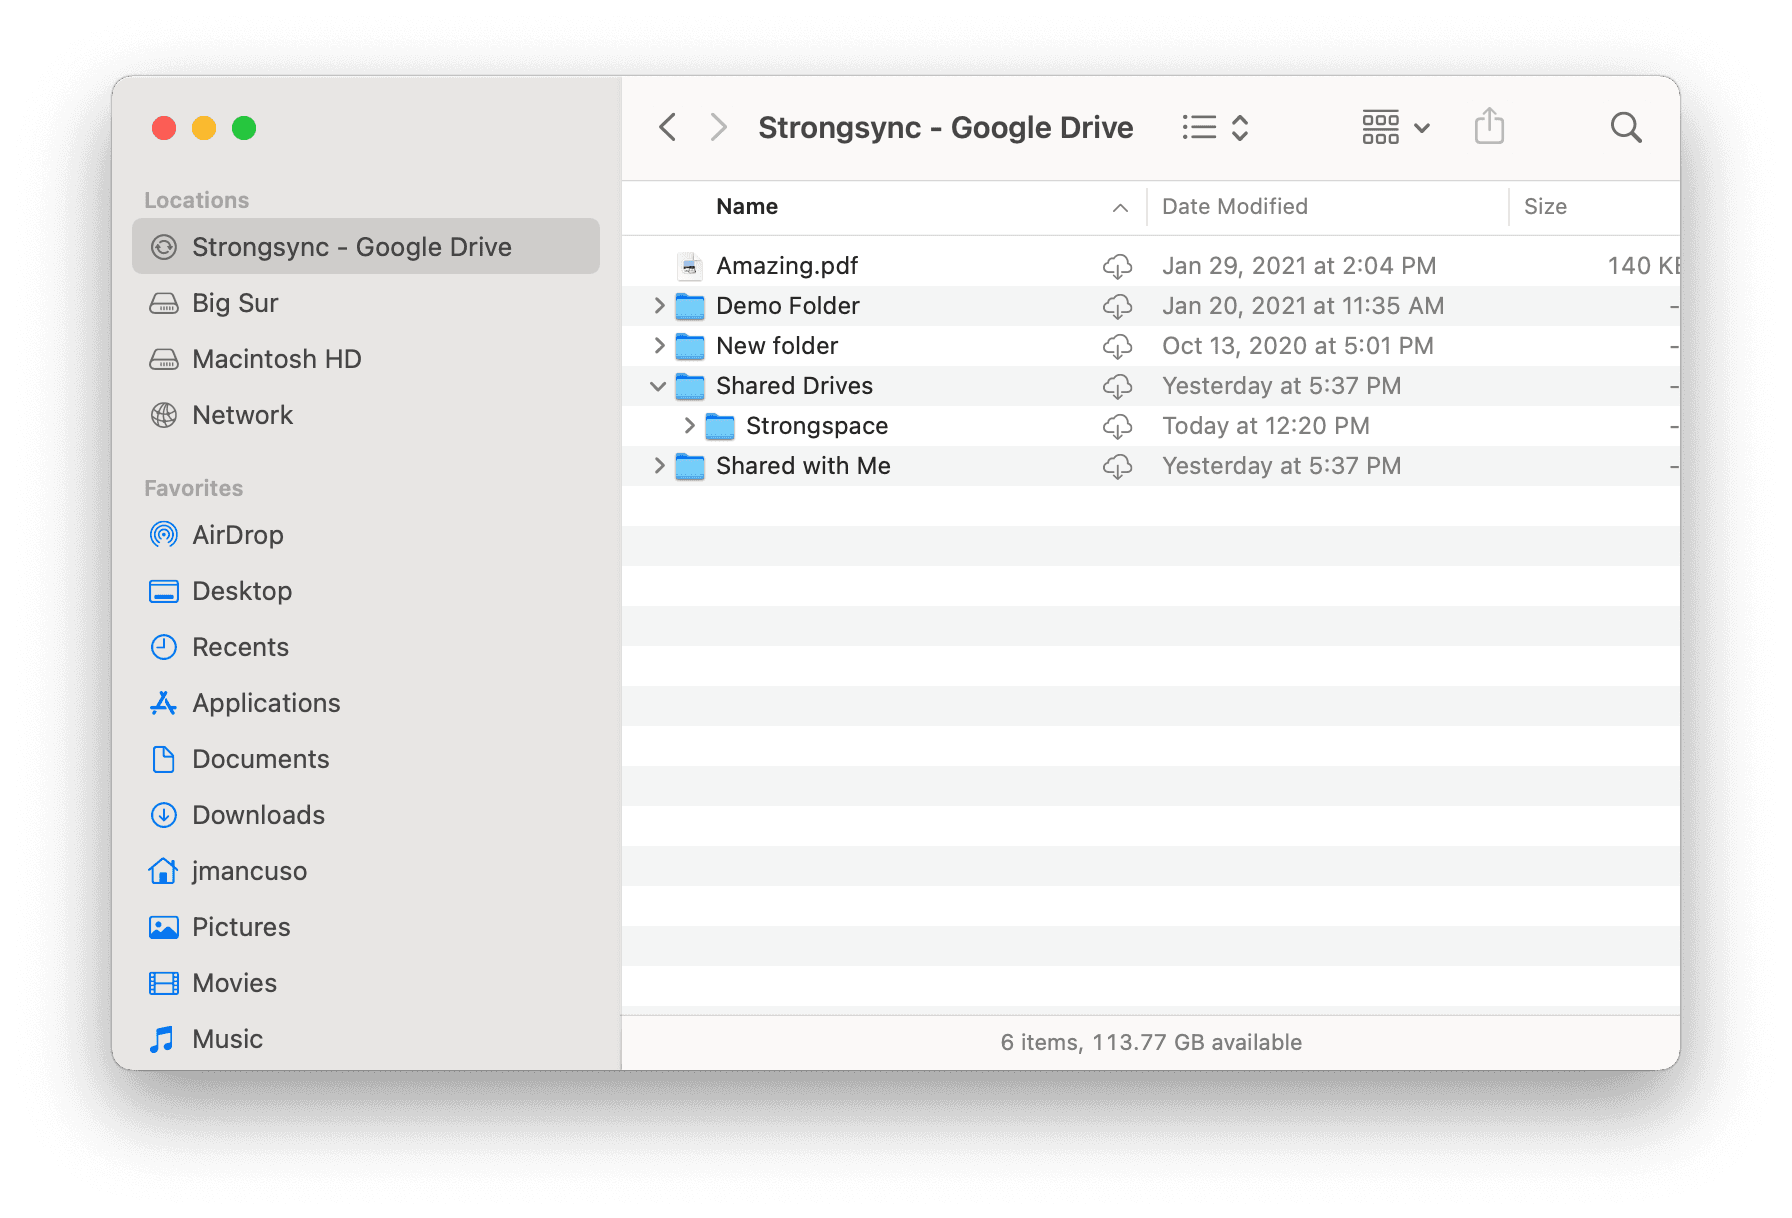Sort by the Size column header

tap(1545, 207)
